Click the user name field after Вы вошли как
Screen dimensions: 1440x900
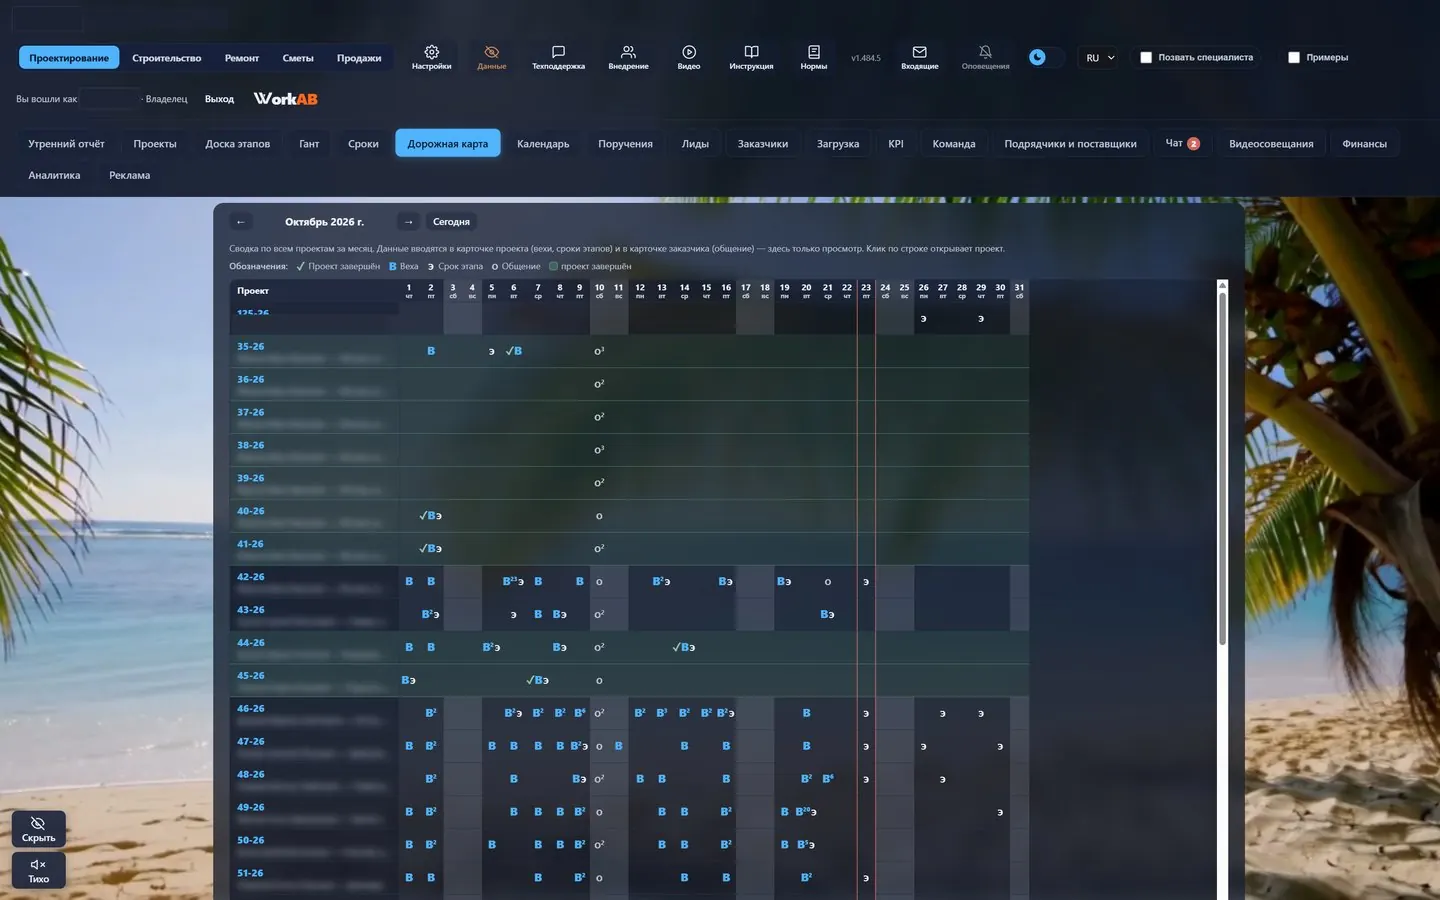(x=110, y=99)
